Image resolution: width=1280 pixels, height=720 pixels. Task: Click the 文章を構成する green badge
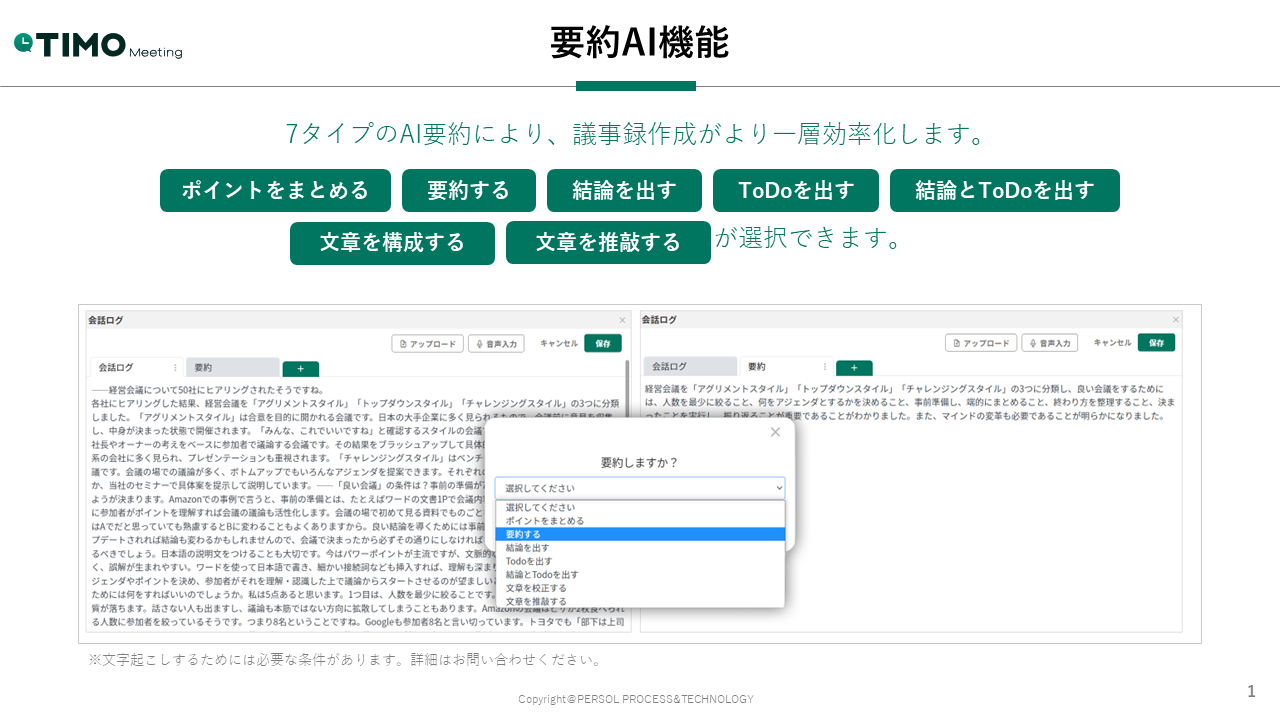(392, 243)
